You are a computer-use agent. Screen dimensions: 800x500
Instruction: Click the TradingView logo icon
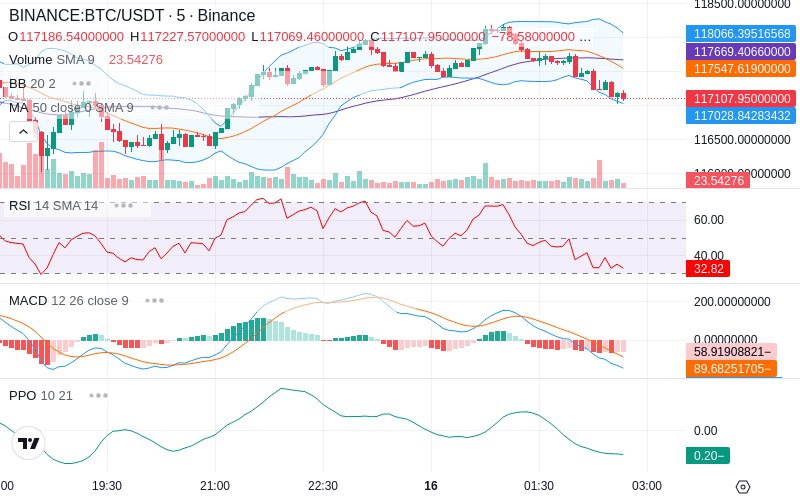tap(29, 443)
